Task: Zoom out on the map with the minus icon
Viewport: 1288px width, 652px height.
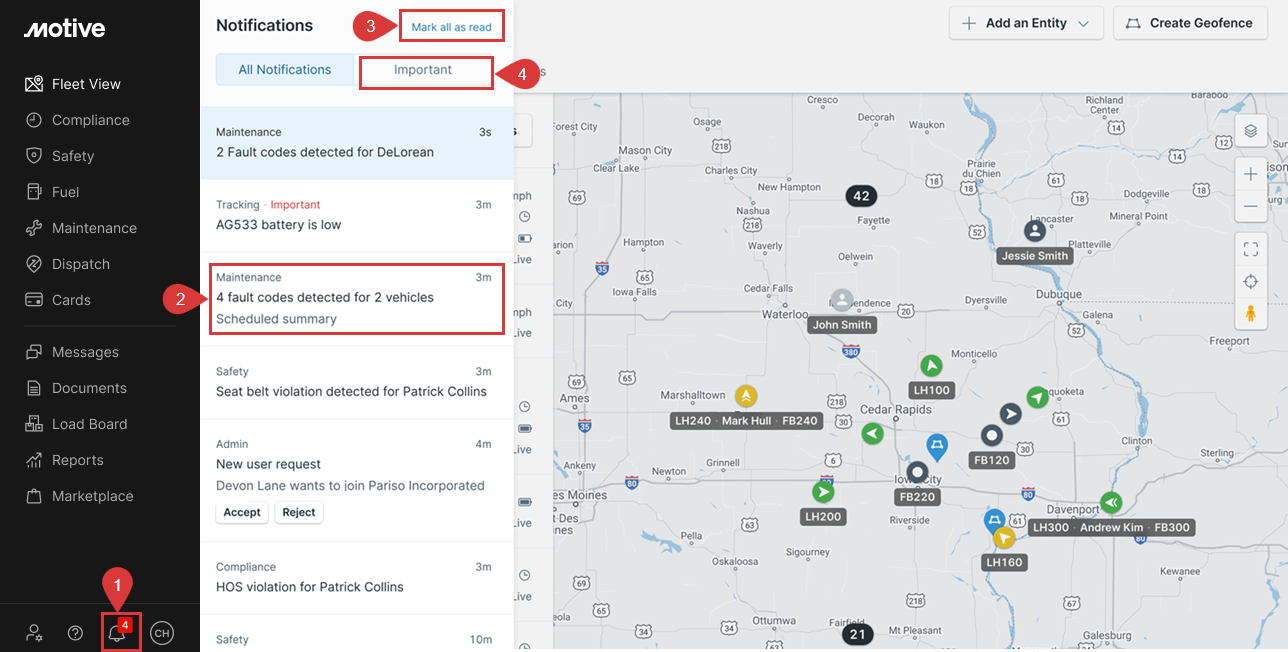Action: pyautogui.click(x=1250, y=207)
